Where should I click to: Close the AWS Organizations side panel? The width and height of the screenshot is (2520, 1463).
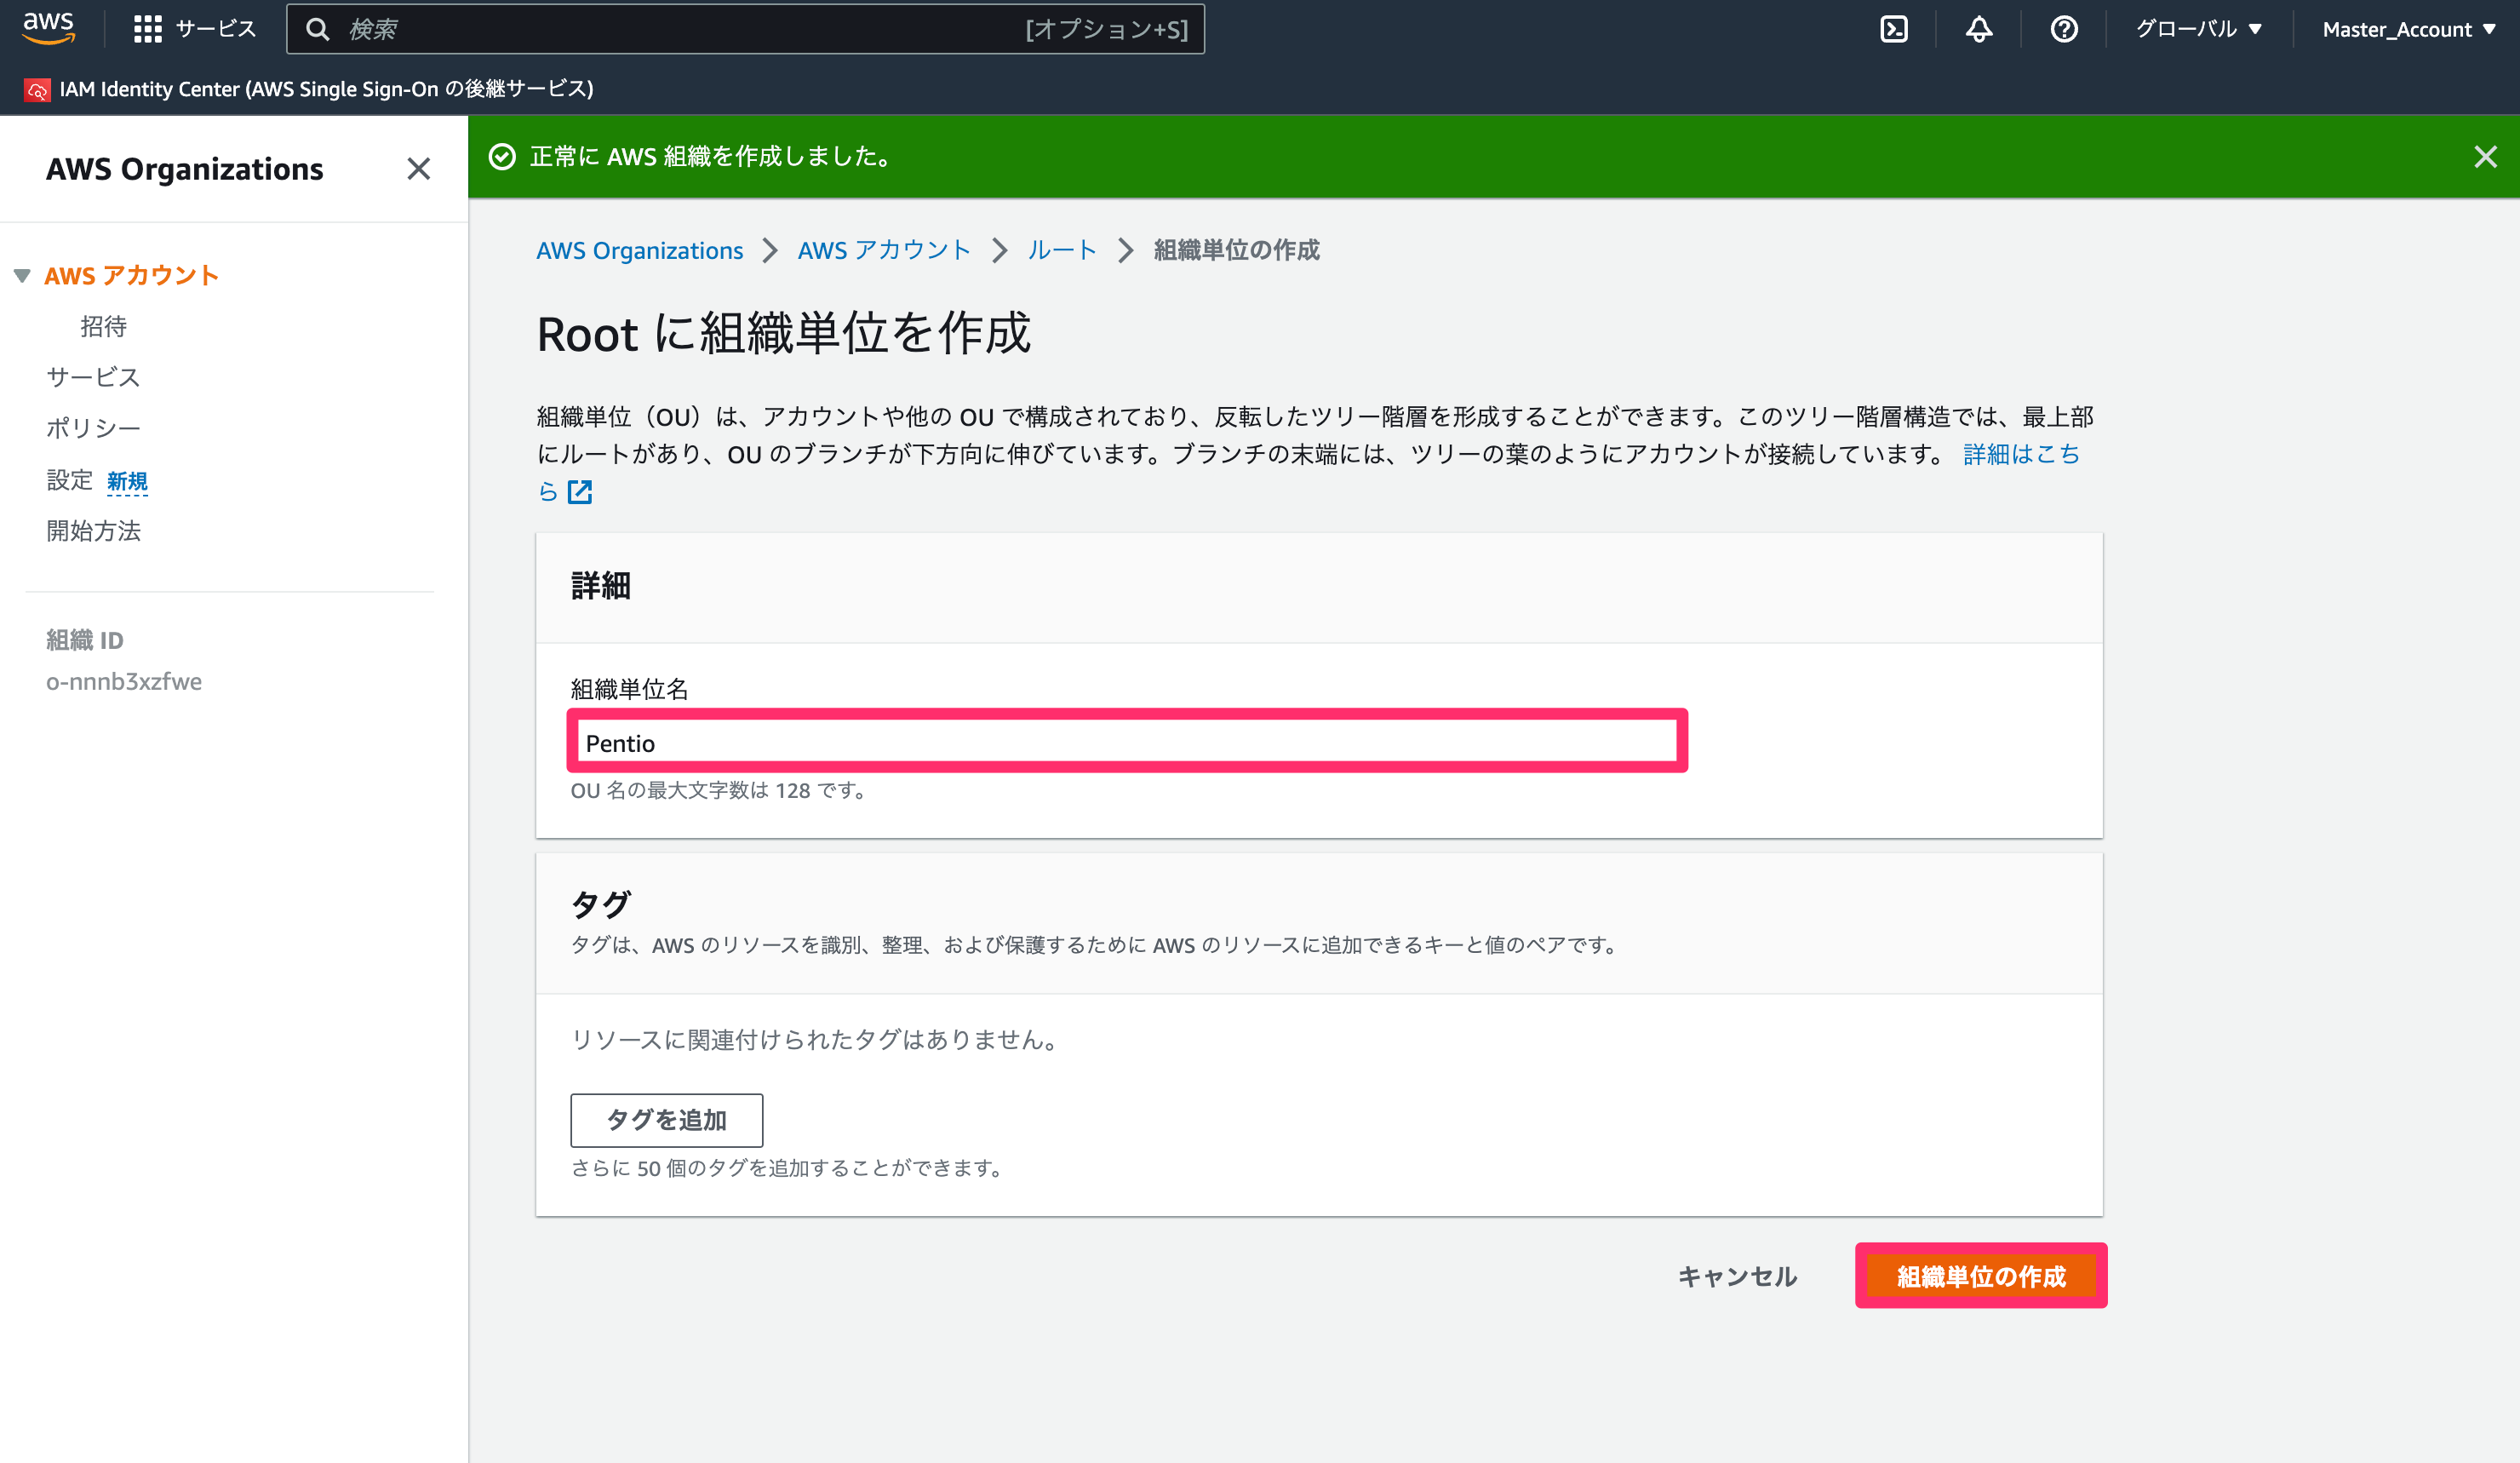(418, 169)
